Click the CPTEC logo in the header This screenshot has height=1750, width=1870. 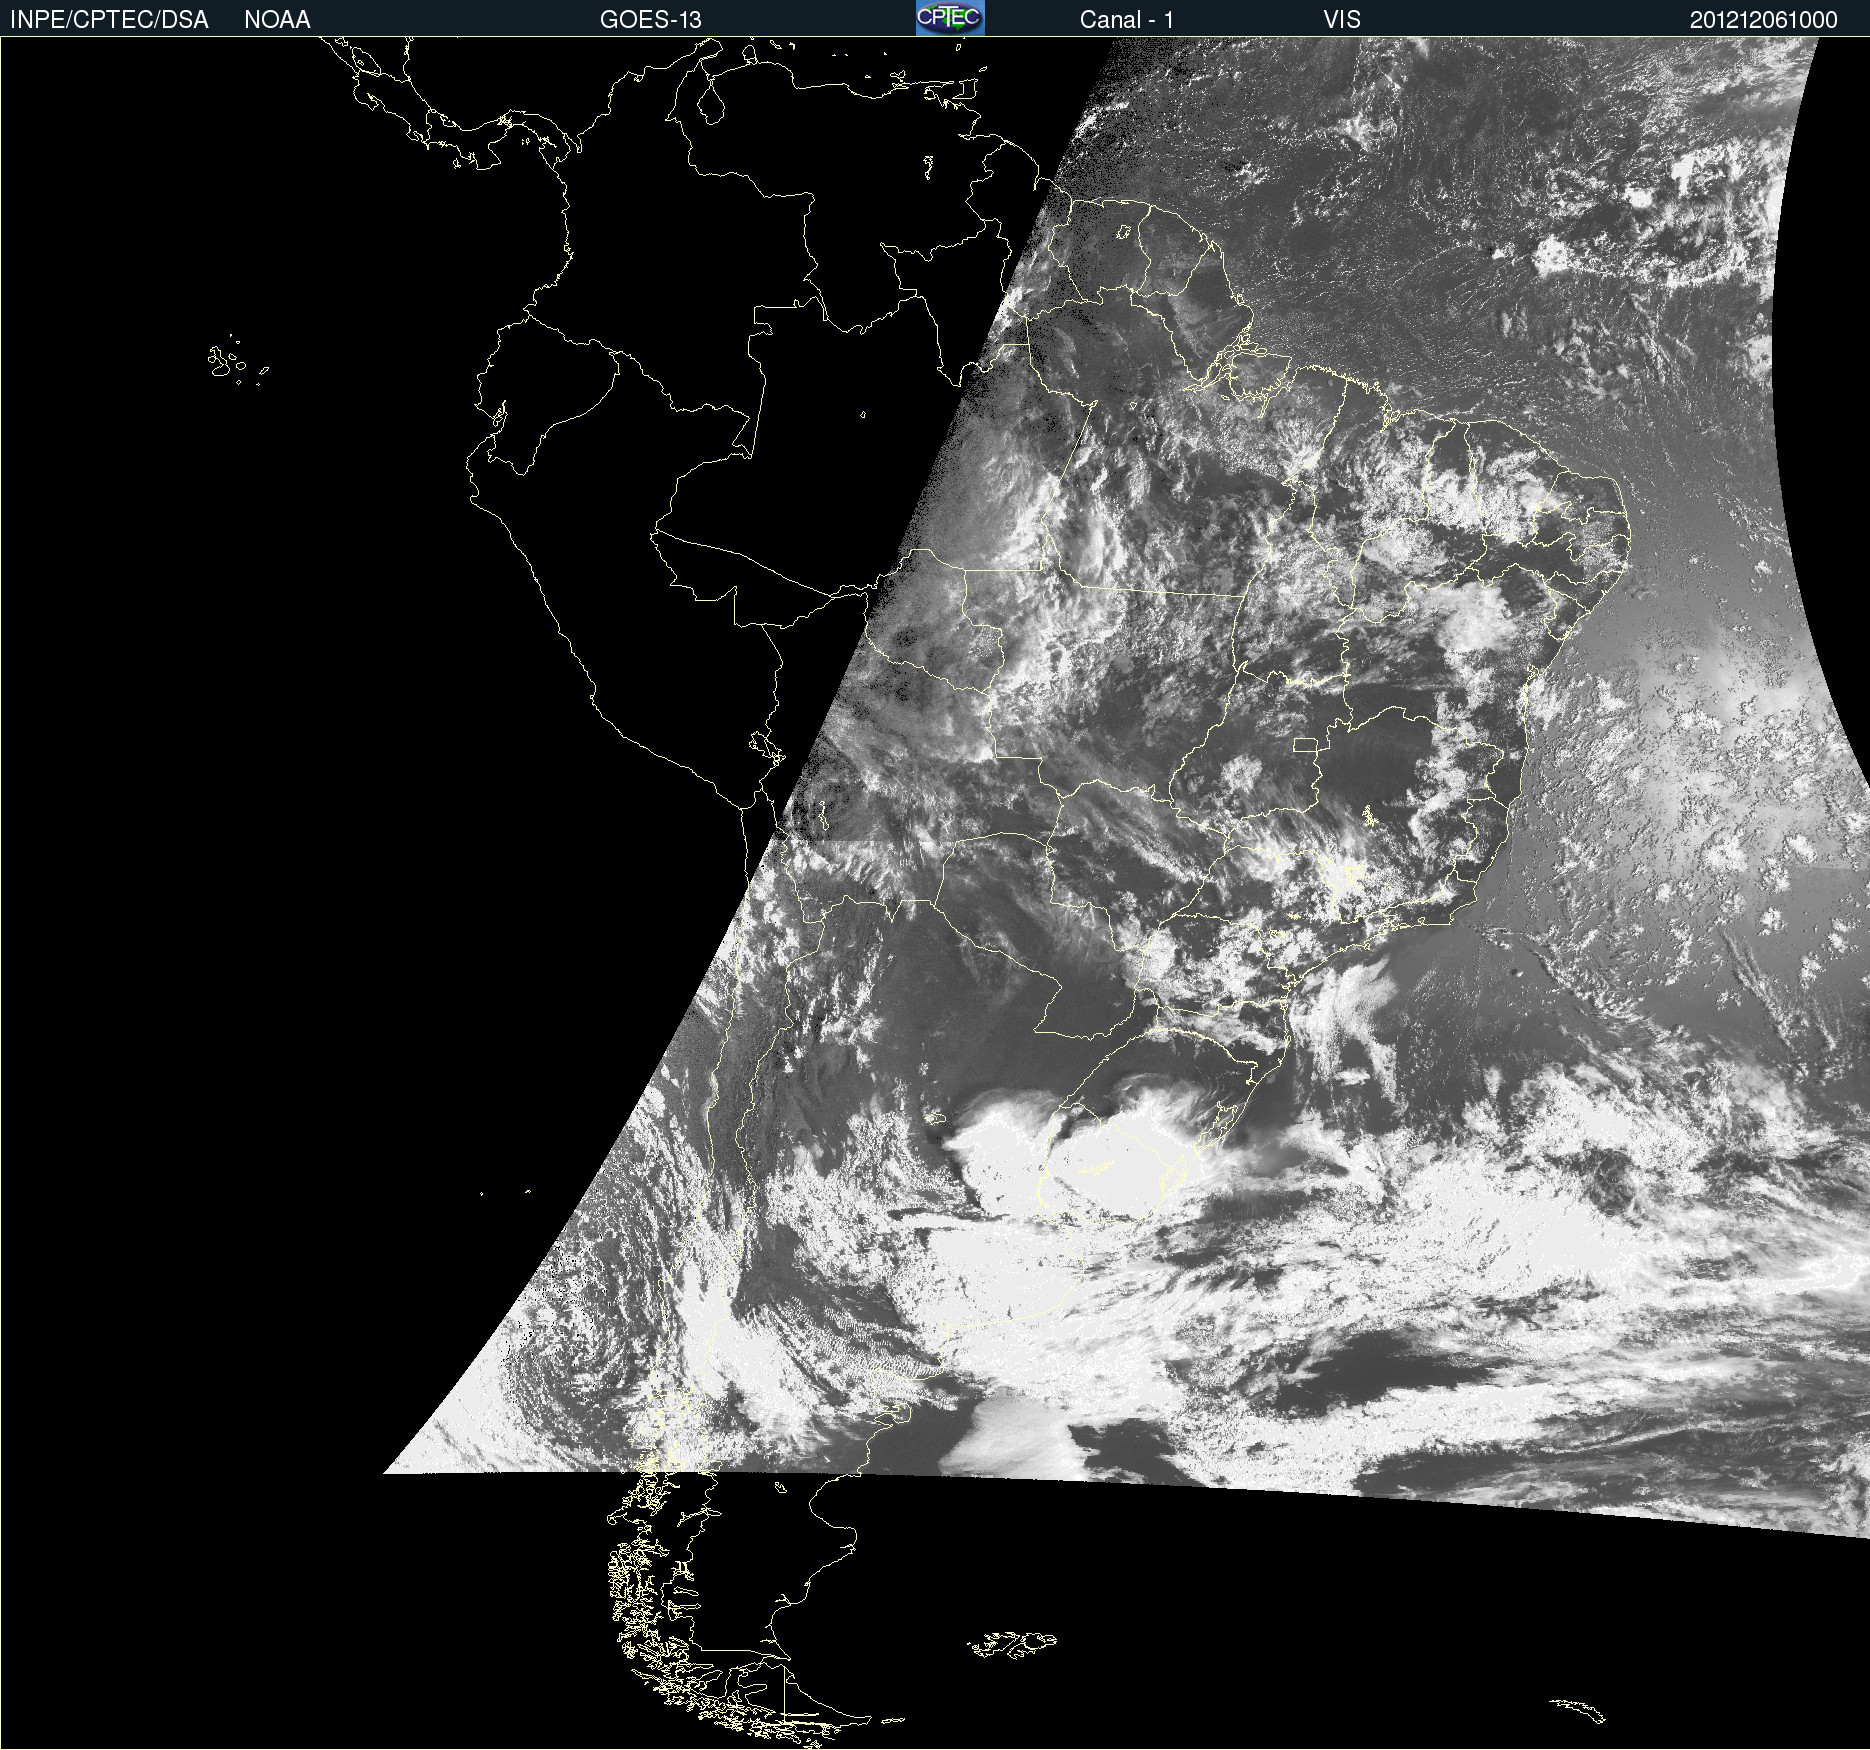point(950,18)
